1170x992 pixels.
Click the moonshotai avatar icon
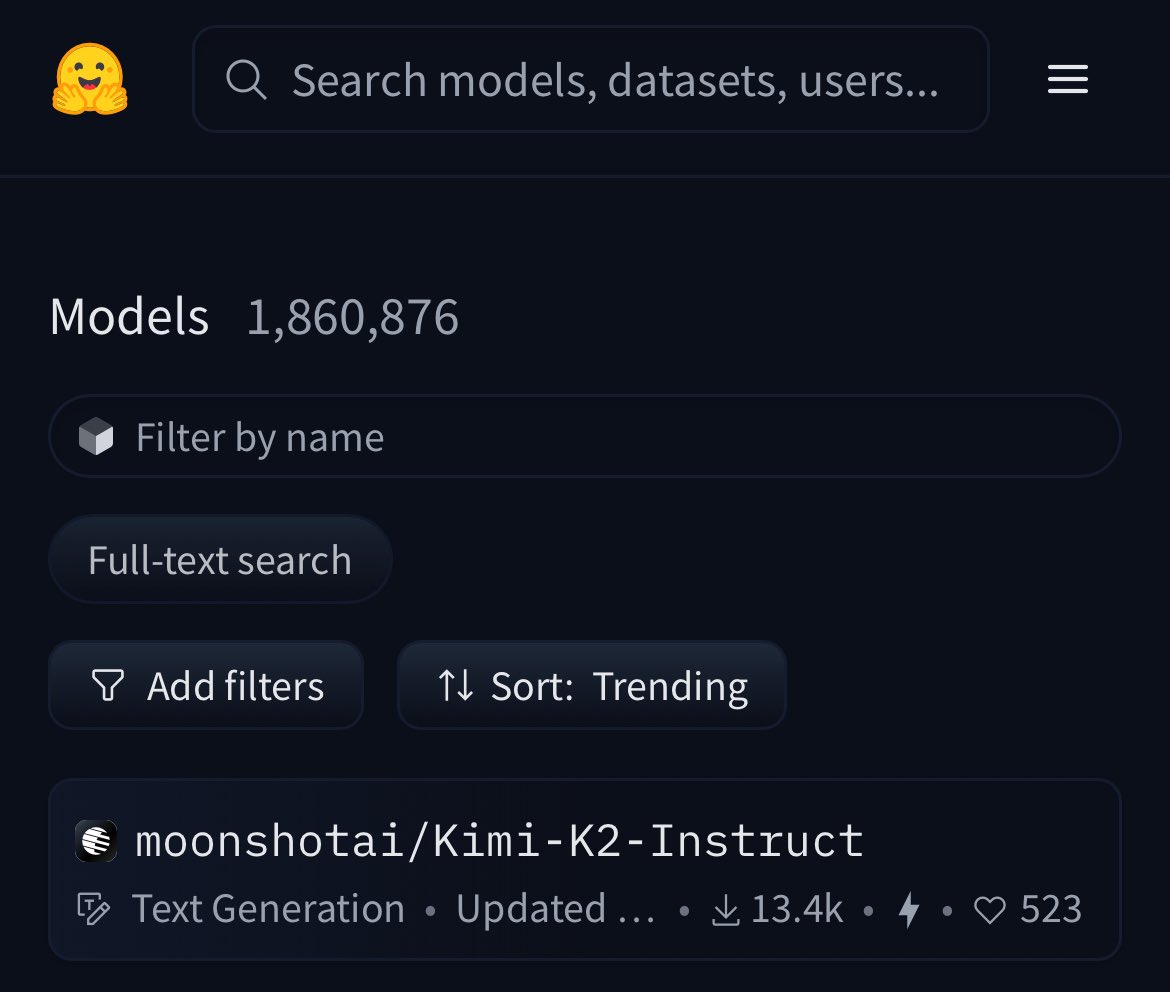[x=96, y=841]
